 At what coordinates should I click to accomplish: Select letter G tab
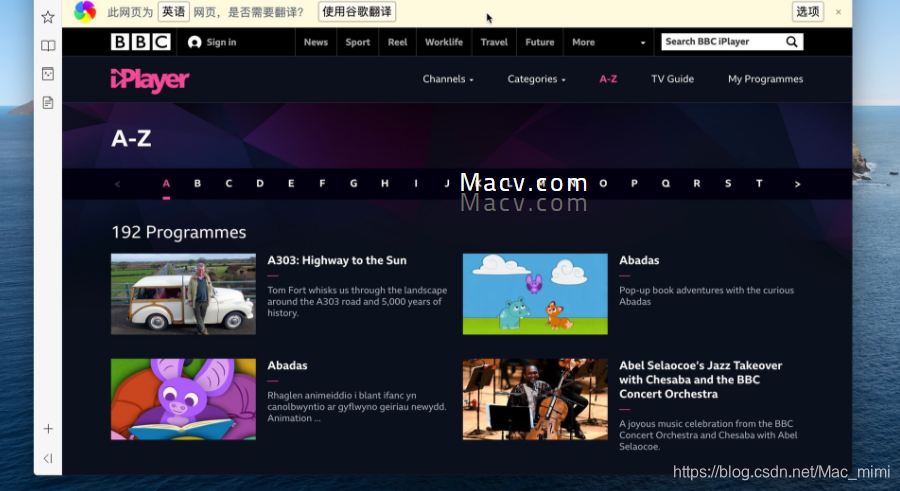(x=354, y=184)
